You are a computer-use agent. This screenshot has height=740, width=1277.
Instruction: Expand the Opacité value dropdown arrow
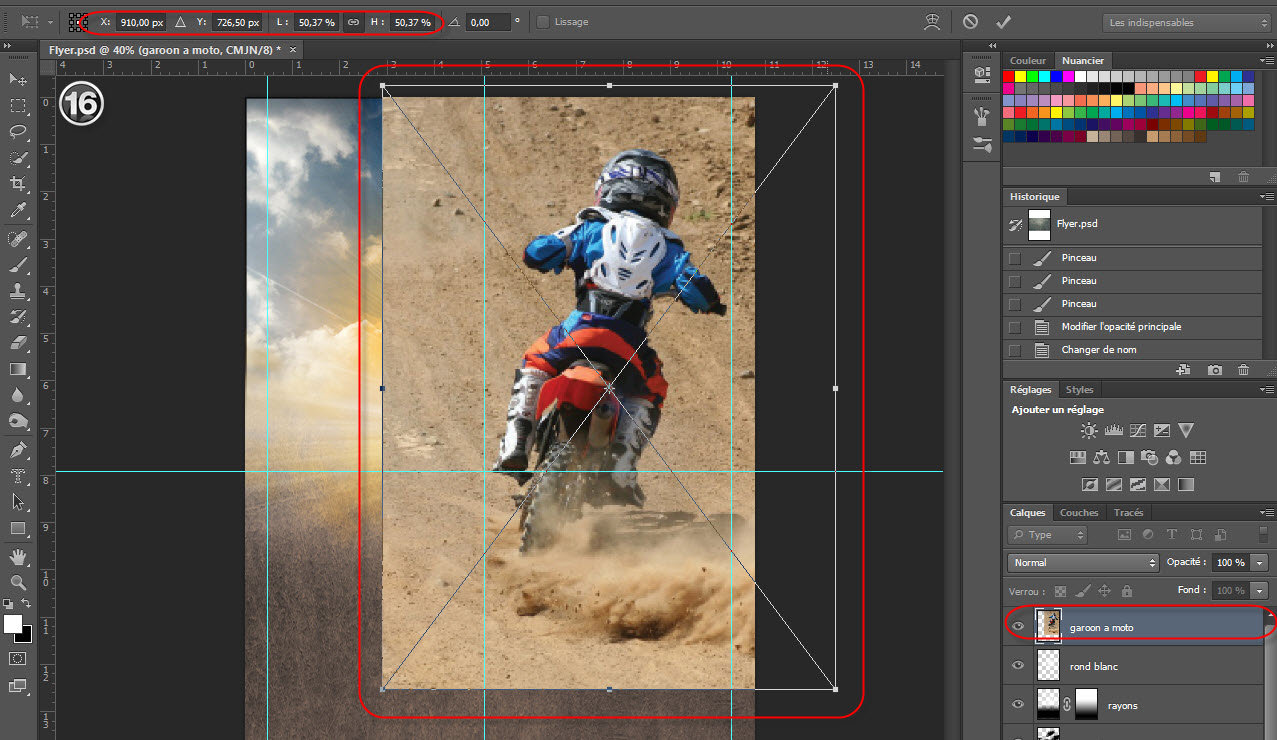1259,563
